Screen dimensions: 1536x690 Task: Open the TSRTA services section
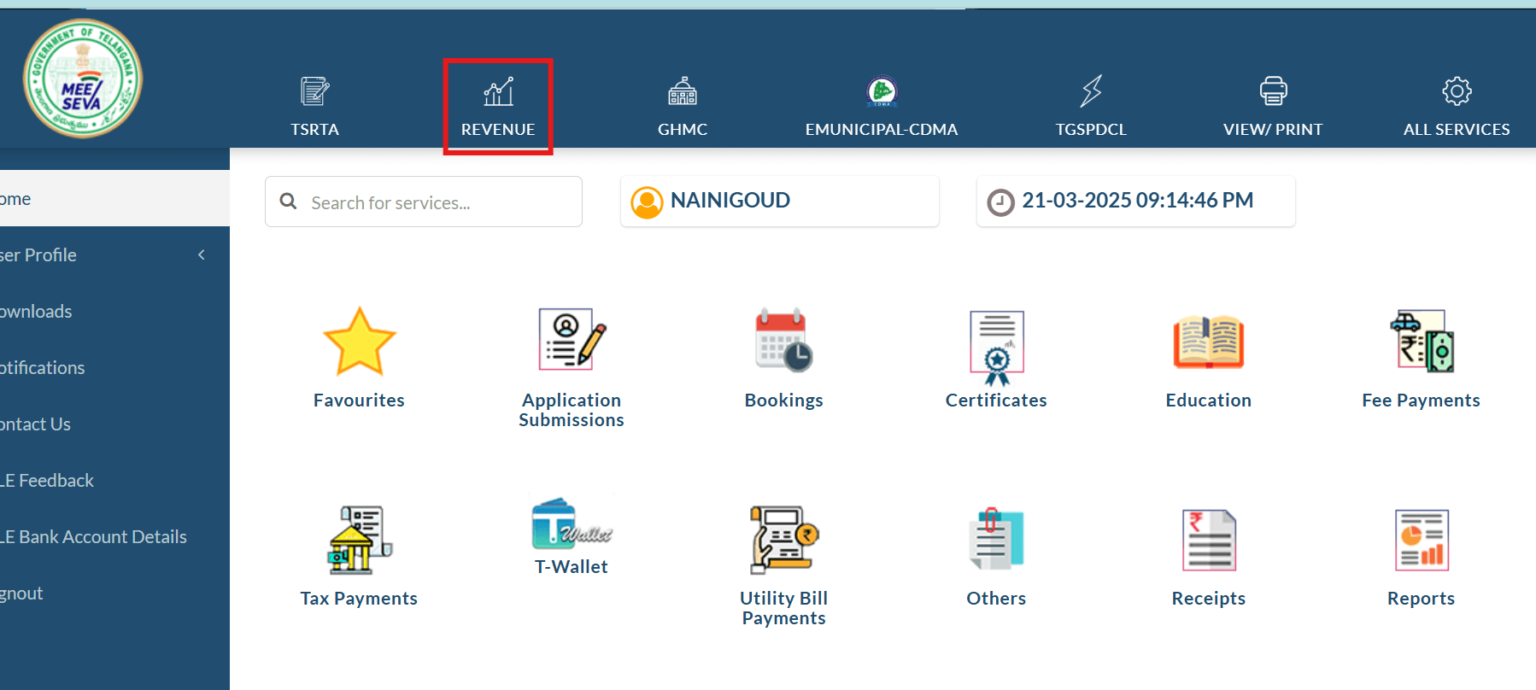[x=314, y=105]
